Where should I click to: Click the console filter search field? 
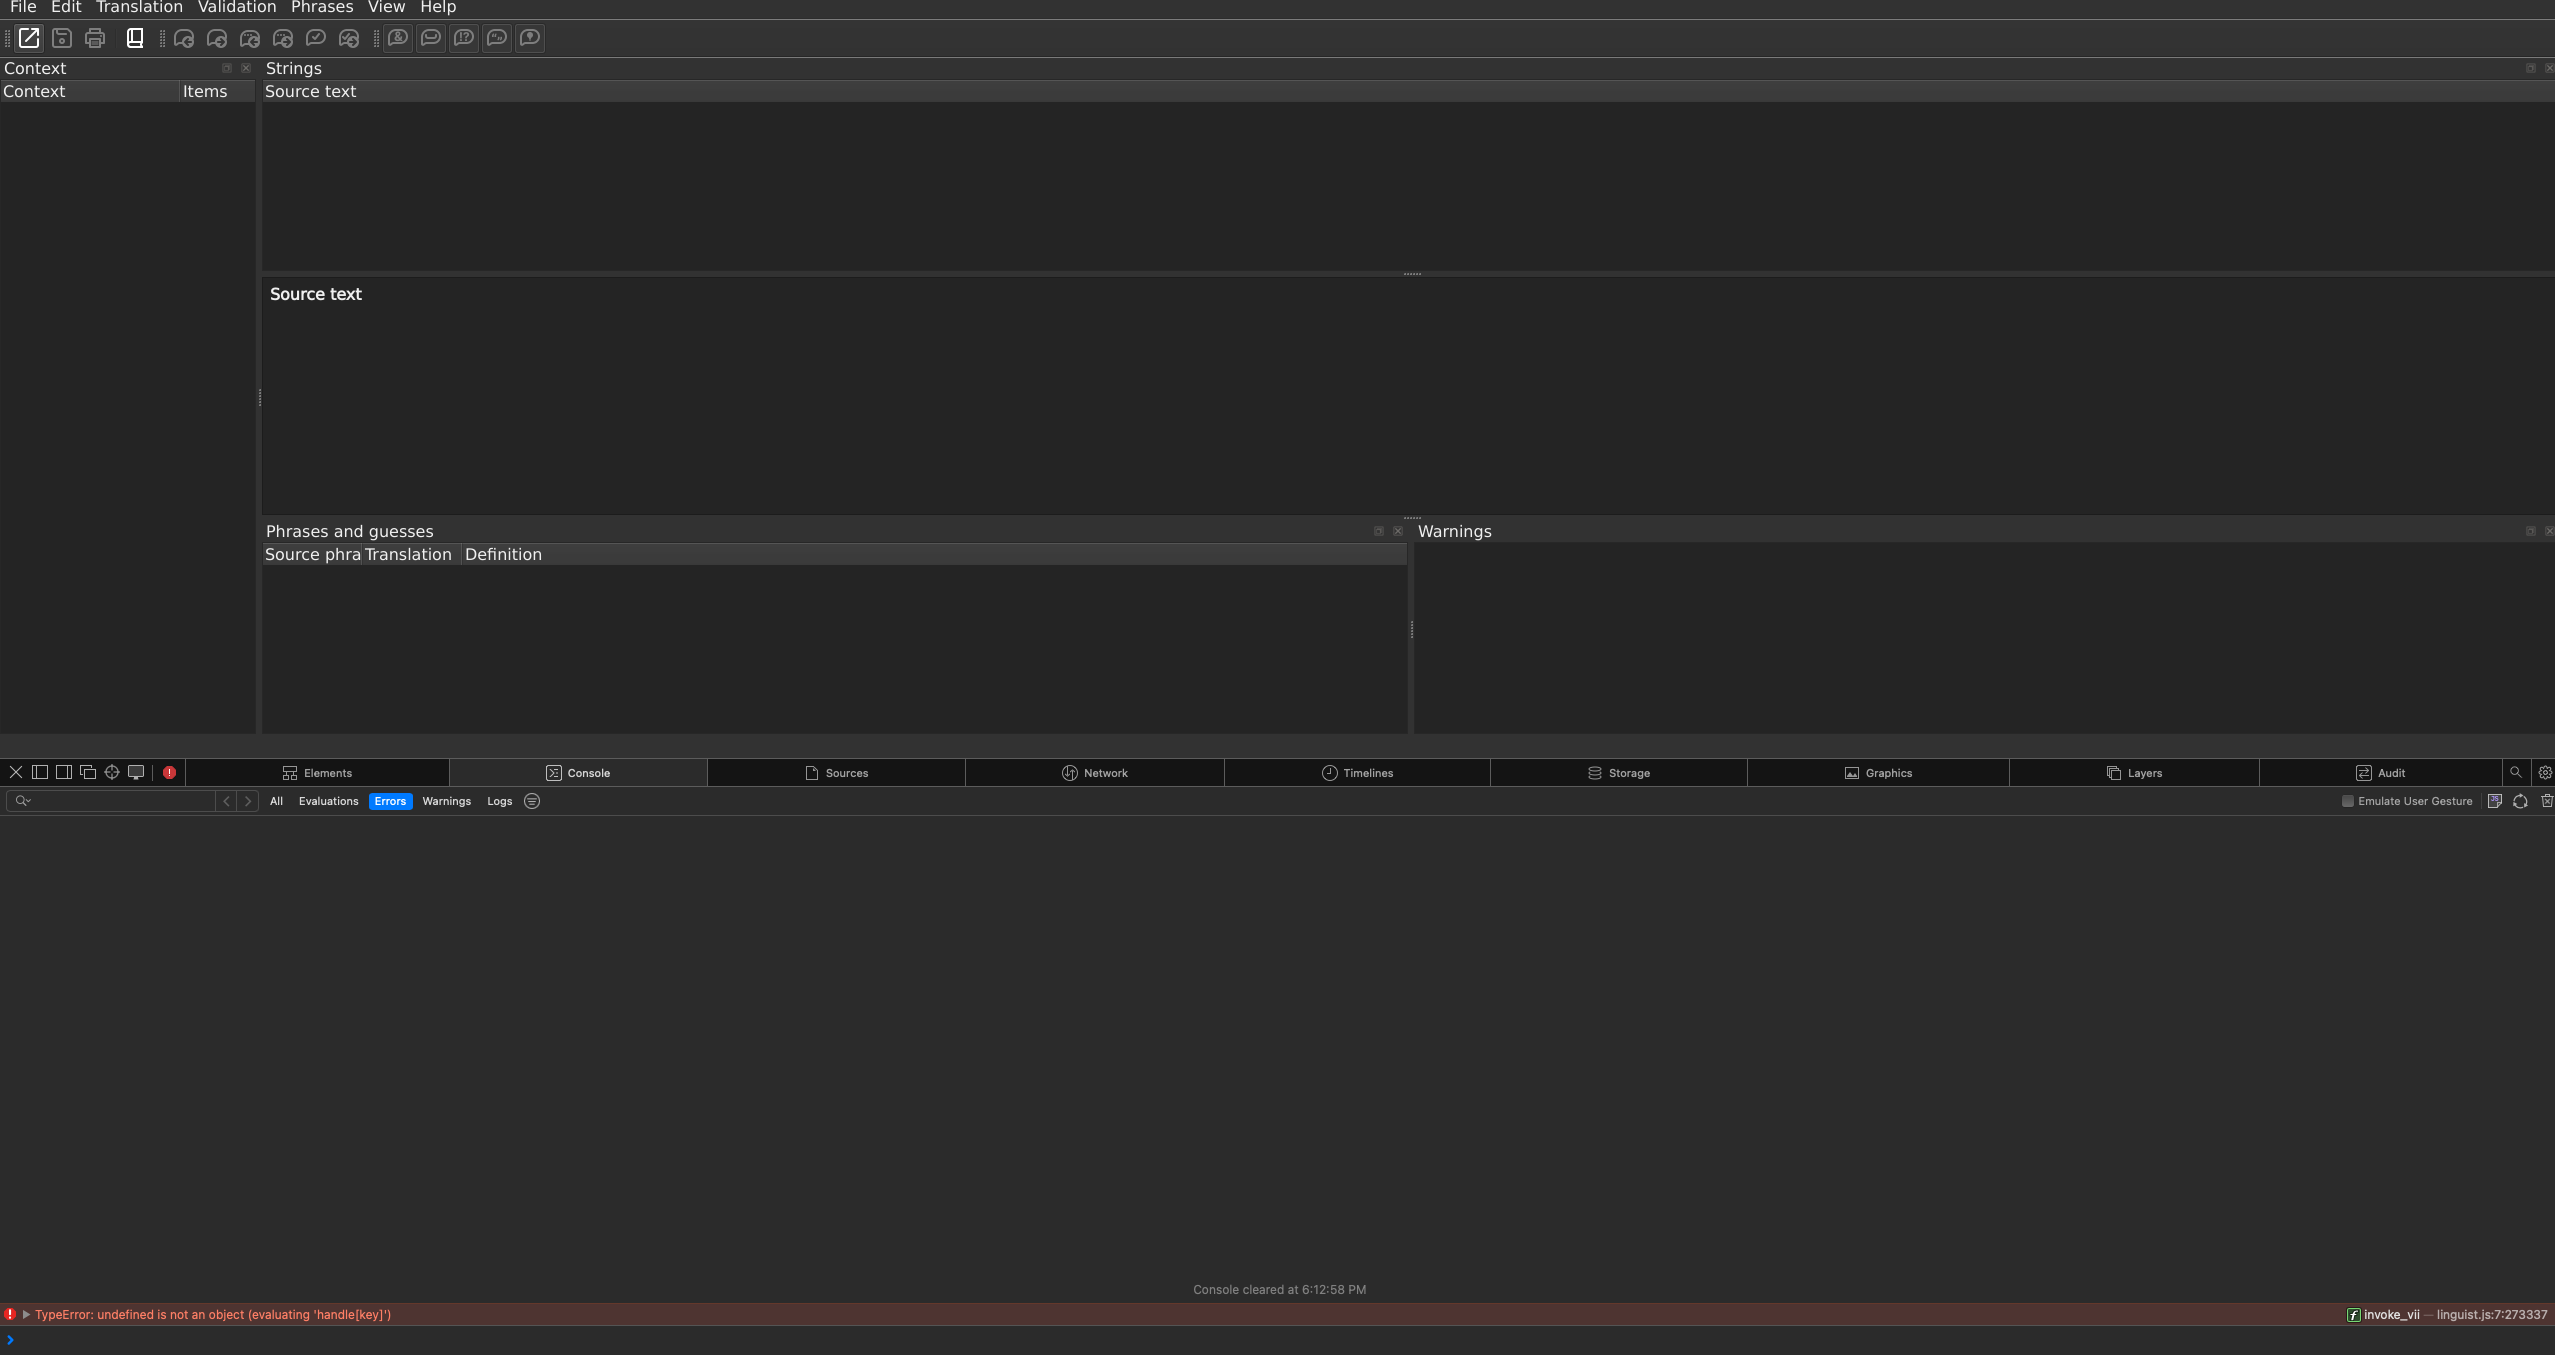point(111,801)
